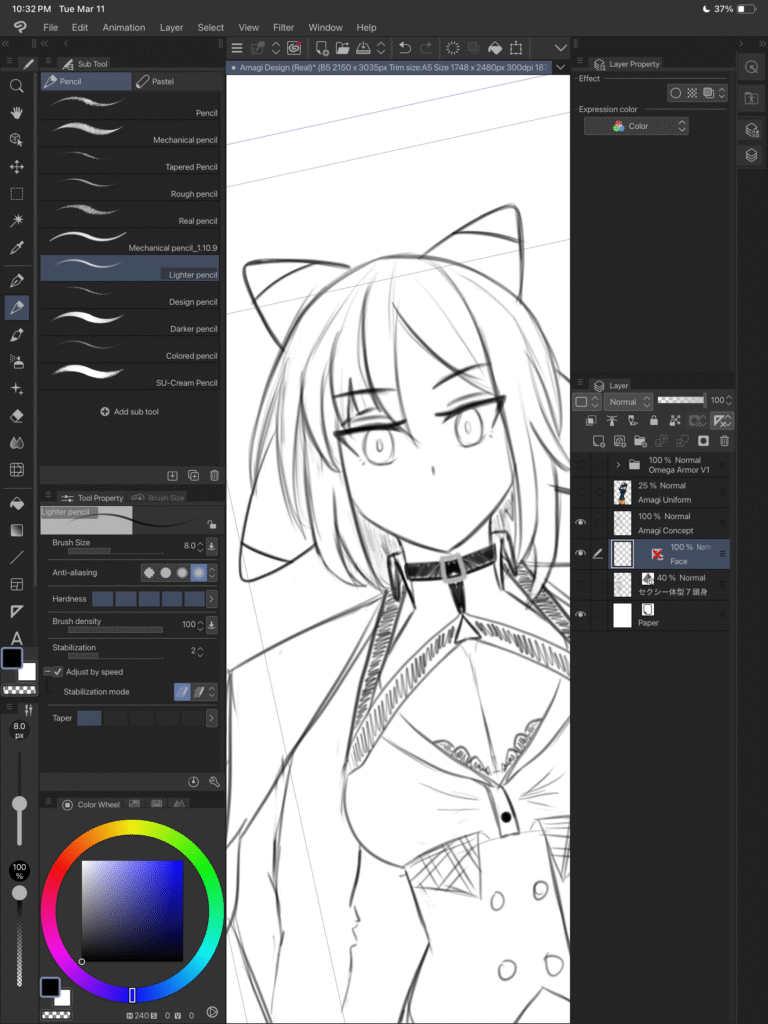Viewport: 768px width, 1024px height.
Task: Choose the Text tool
Action: (x=17, y=638)
